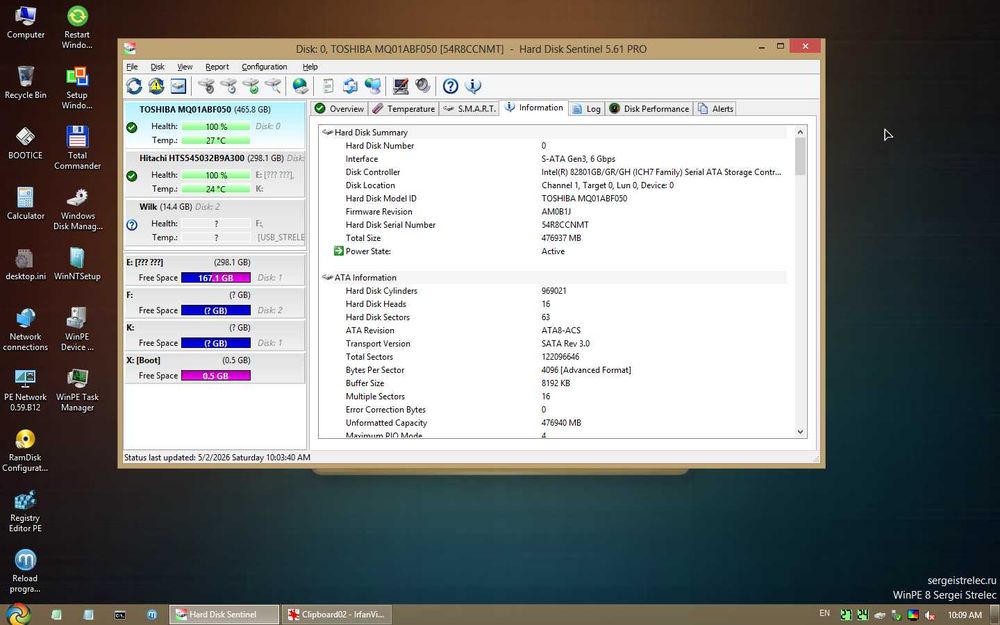Click the blue question mark Help icon
1000x625 pixels.
pos(450,86)
